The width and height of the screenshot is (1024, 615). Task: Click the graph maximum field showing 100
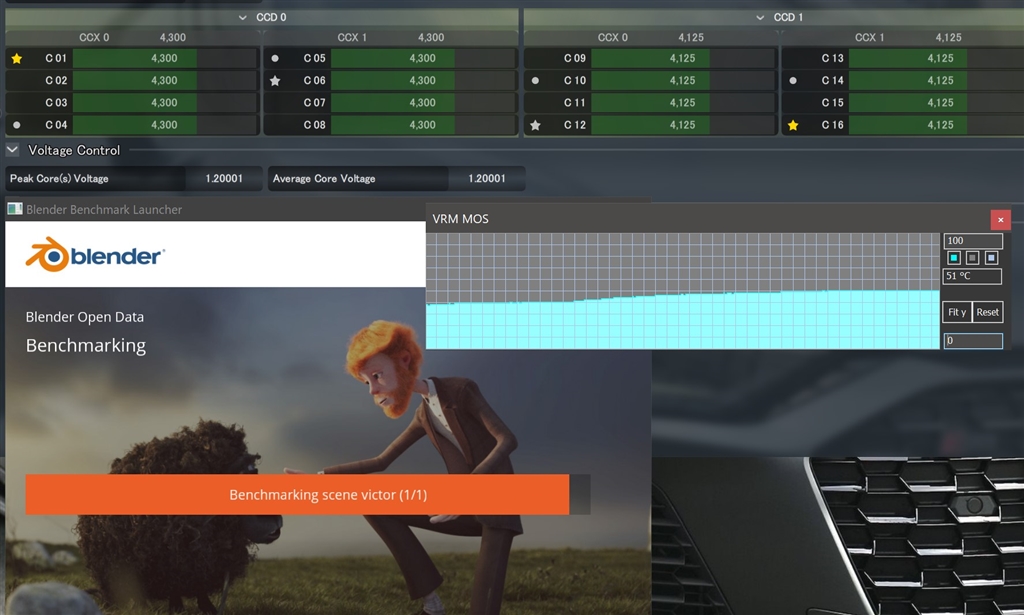tap(973, 241)
